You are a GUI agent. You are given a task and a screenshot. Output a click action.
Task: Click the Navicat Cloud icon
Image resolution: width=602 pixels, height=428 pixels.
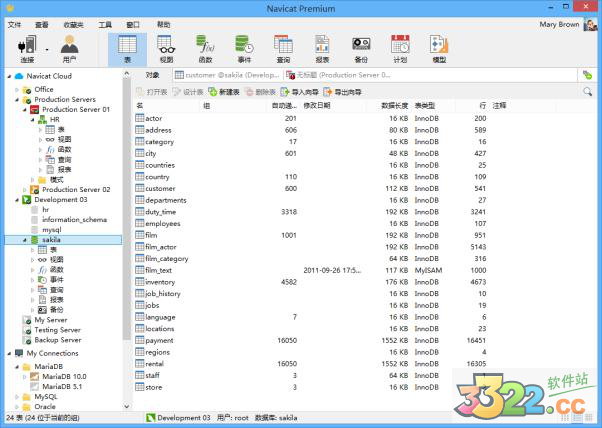[19, 76]
